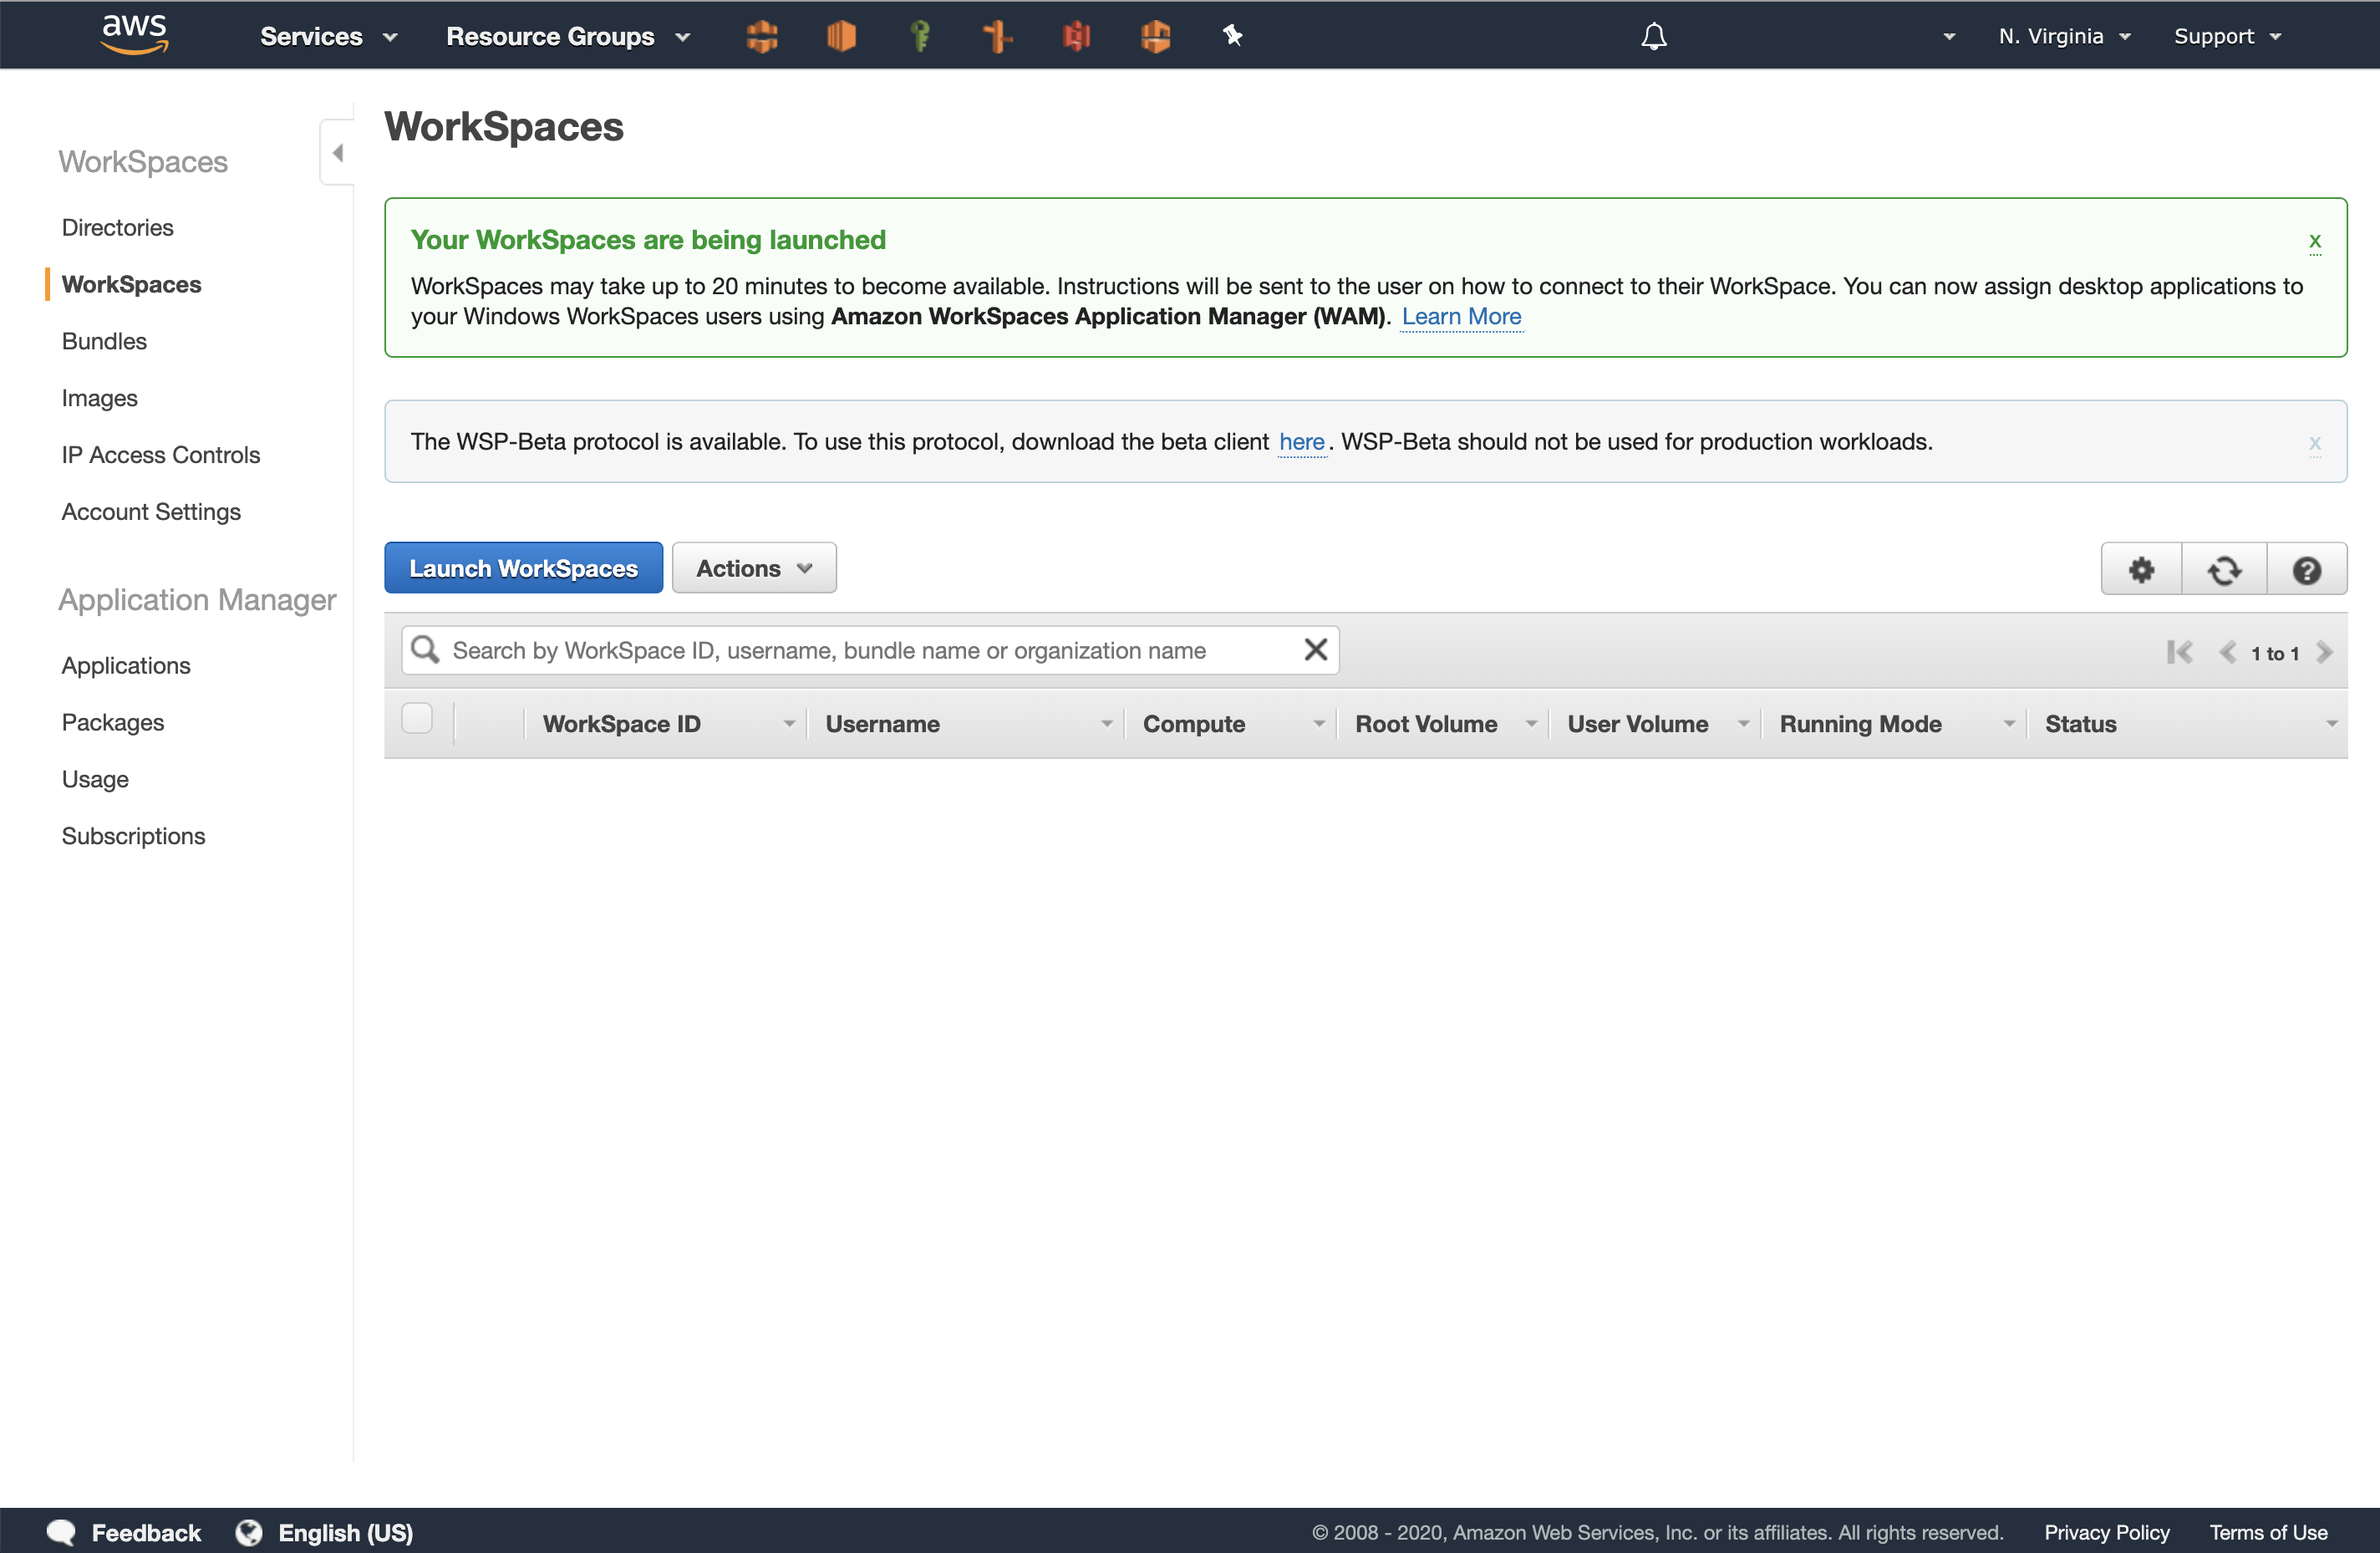
Task: Click the Feedback link in the footer
Action: pyautogui.click(x=146, y=1532)
